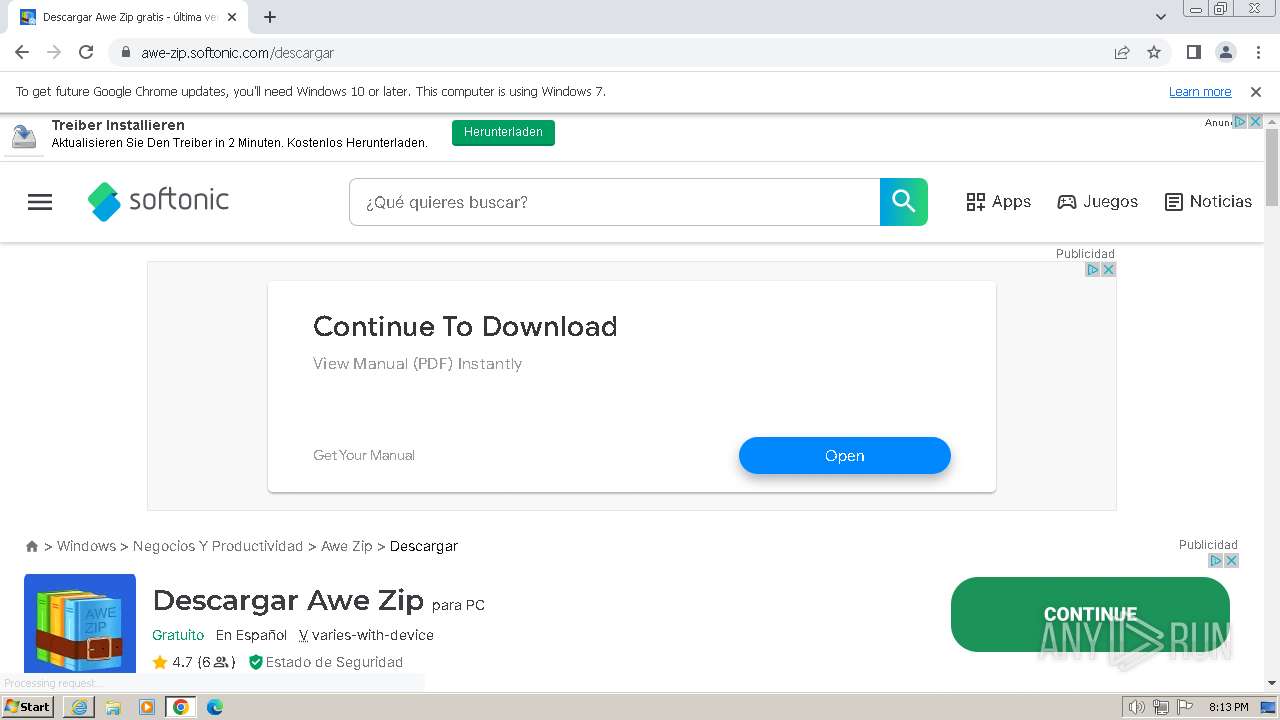Viewport: 1280px width, 720px height.
Task: Launch Internet Explorer from taskbar
Action: click(x=79, y=707)
